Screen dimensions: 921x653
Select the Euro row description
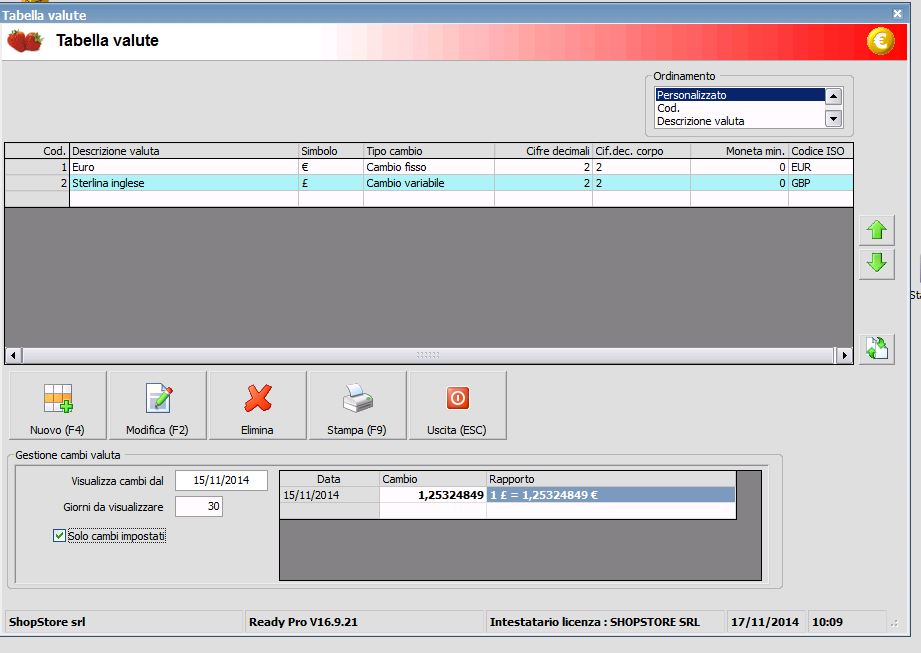184,167
